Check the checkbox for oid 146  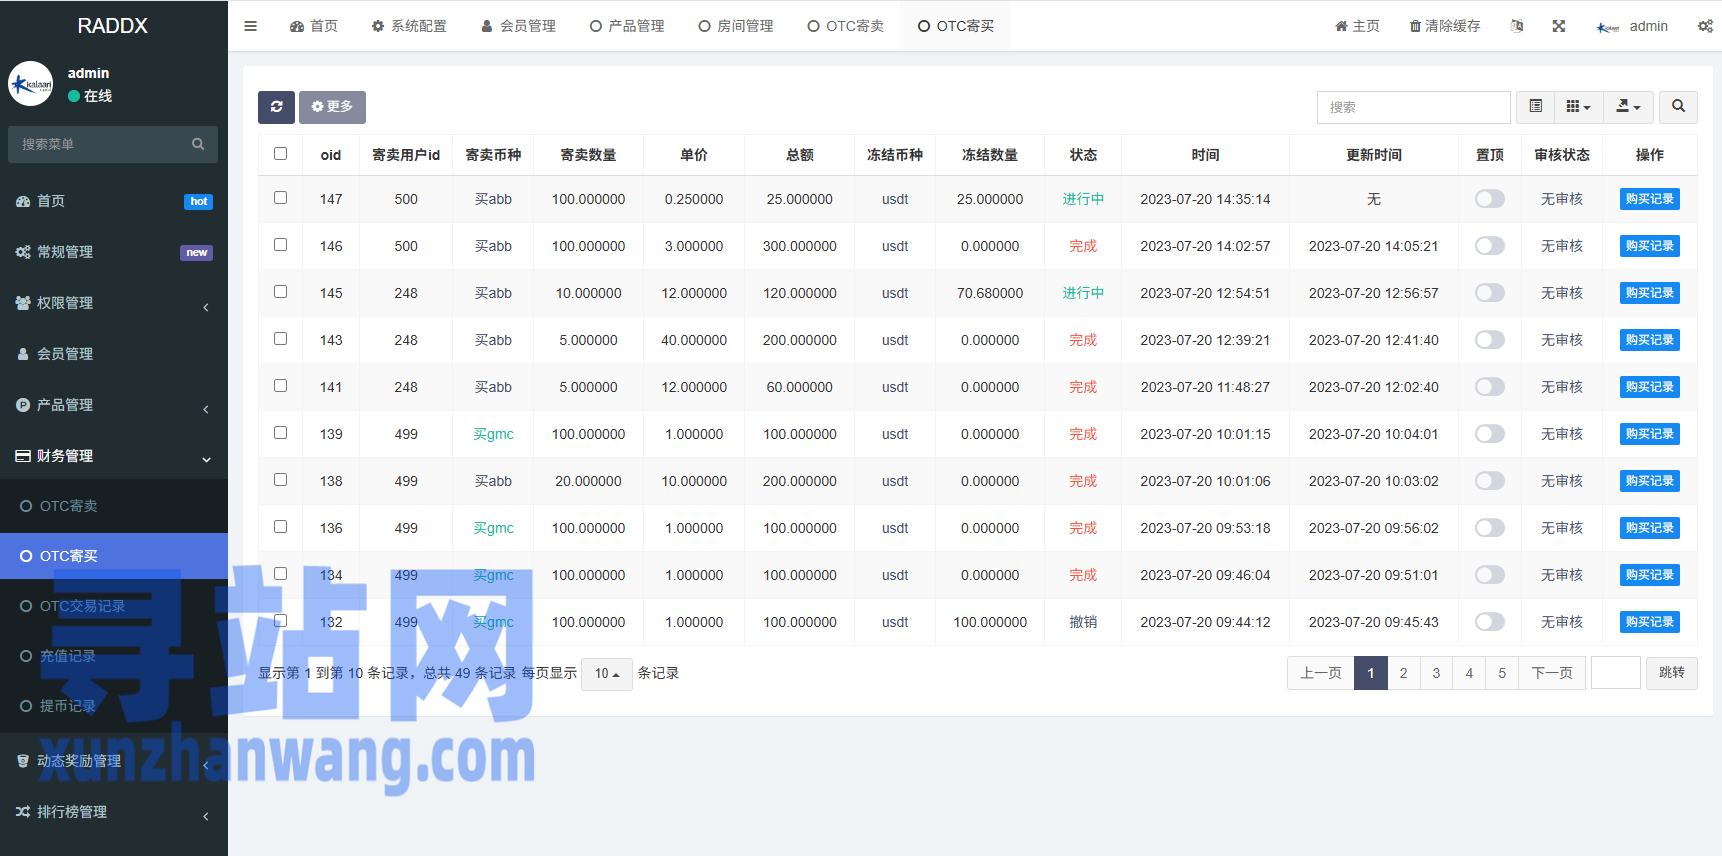(x=280, y=245)
